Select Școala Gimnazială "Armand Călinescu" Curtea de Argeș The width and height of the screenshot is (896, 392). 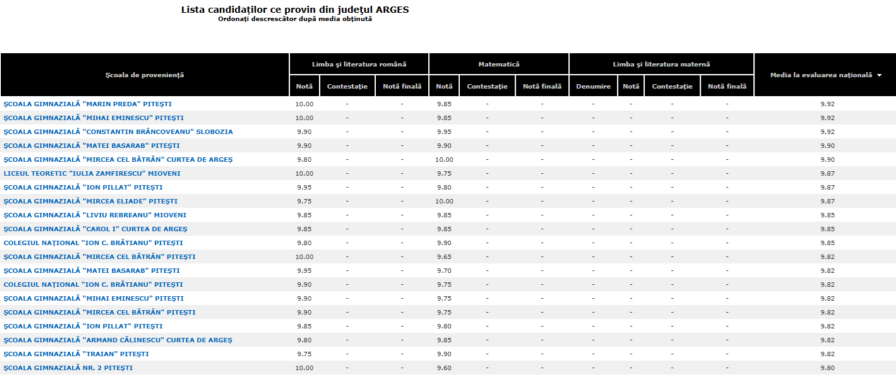[118, 340]
